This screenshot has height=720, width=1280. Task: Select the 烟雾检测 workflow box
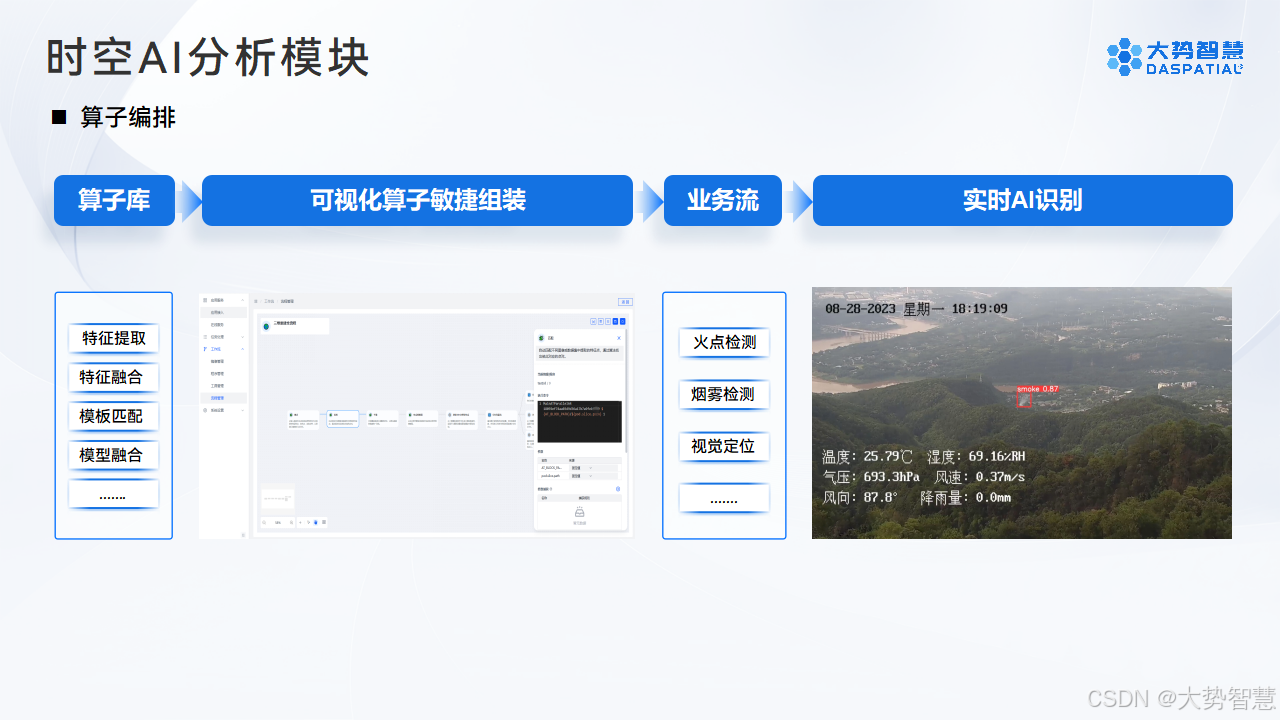pos(724,394)
